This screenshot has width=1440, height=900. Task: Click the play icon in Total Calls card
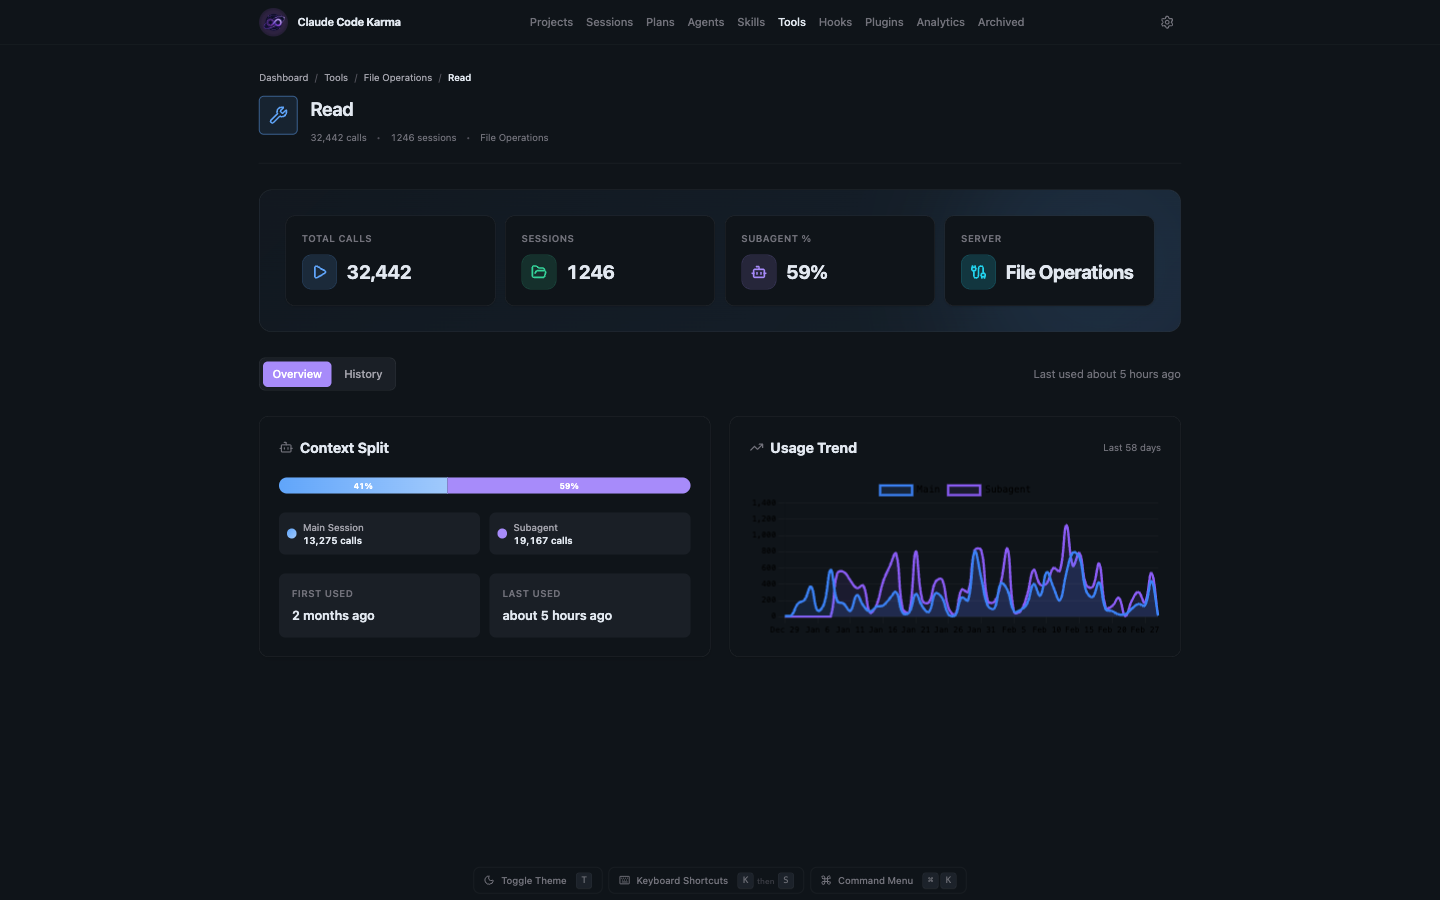click(319, 272)
